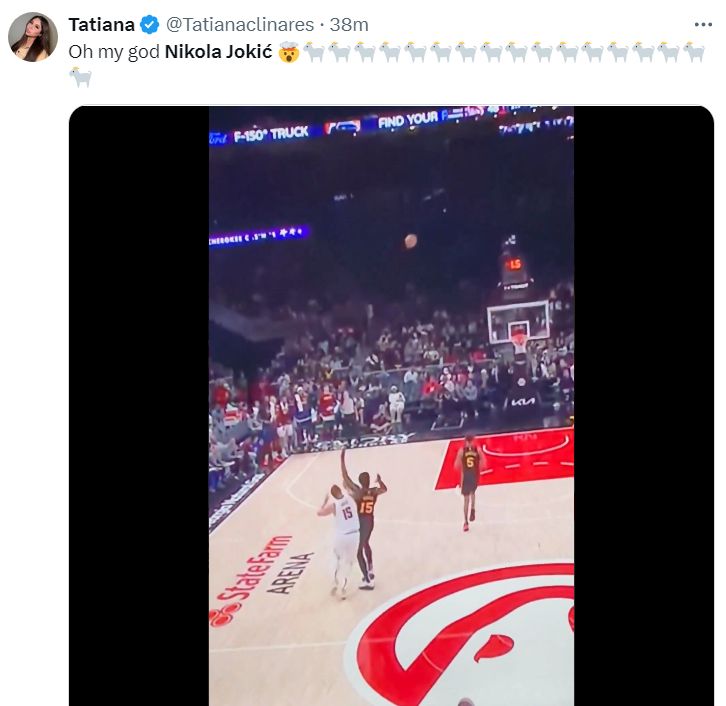Image resolution: width=726 pixels, height=706 pixels.
Task: Click the shot clock above the backboard
Action: (515, 265)
